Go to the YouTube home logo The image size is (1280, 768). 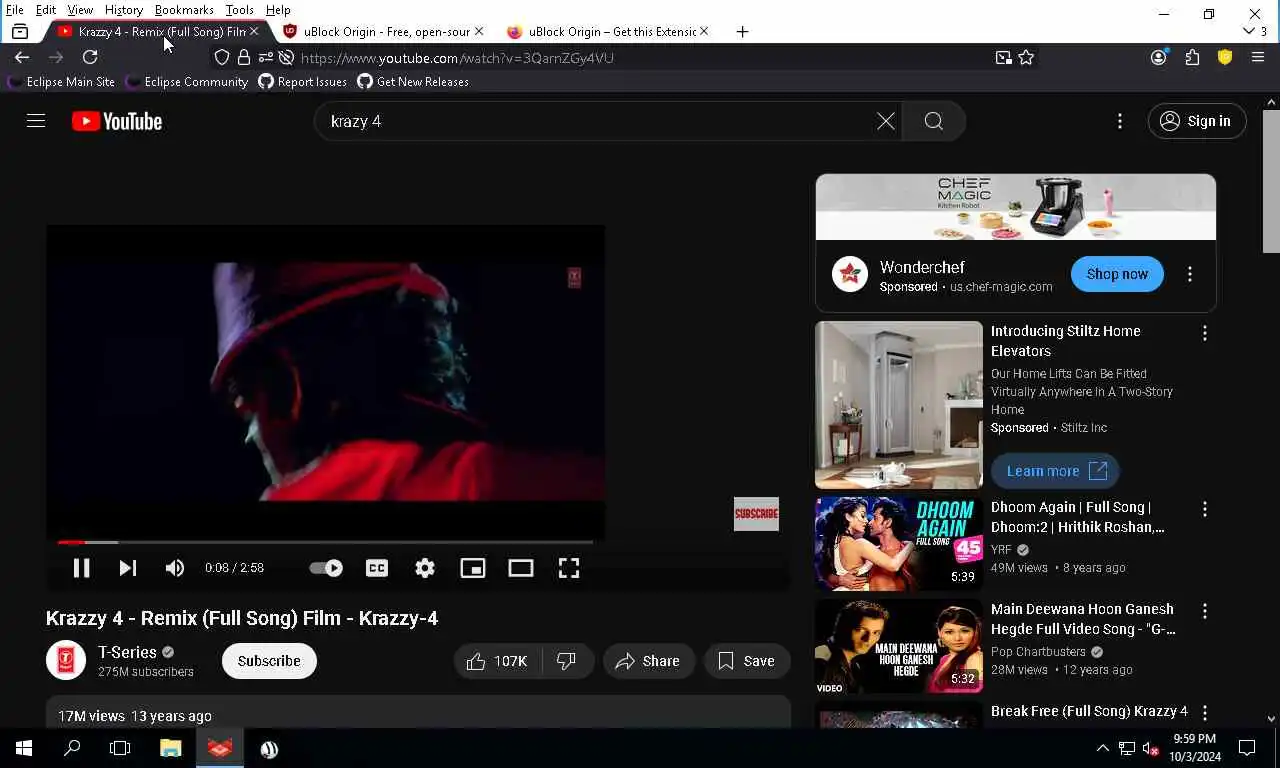pyautogui.click(x=117, y=121)
